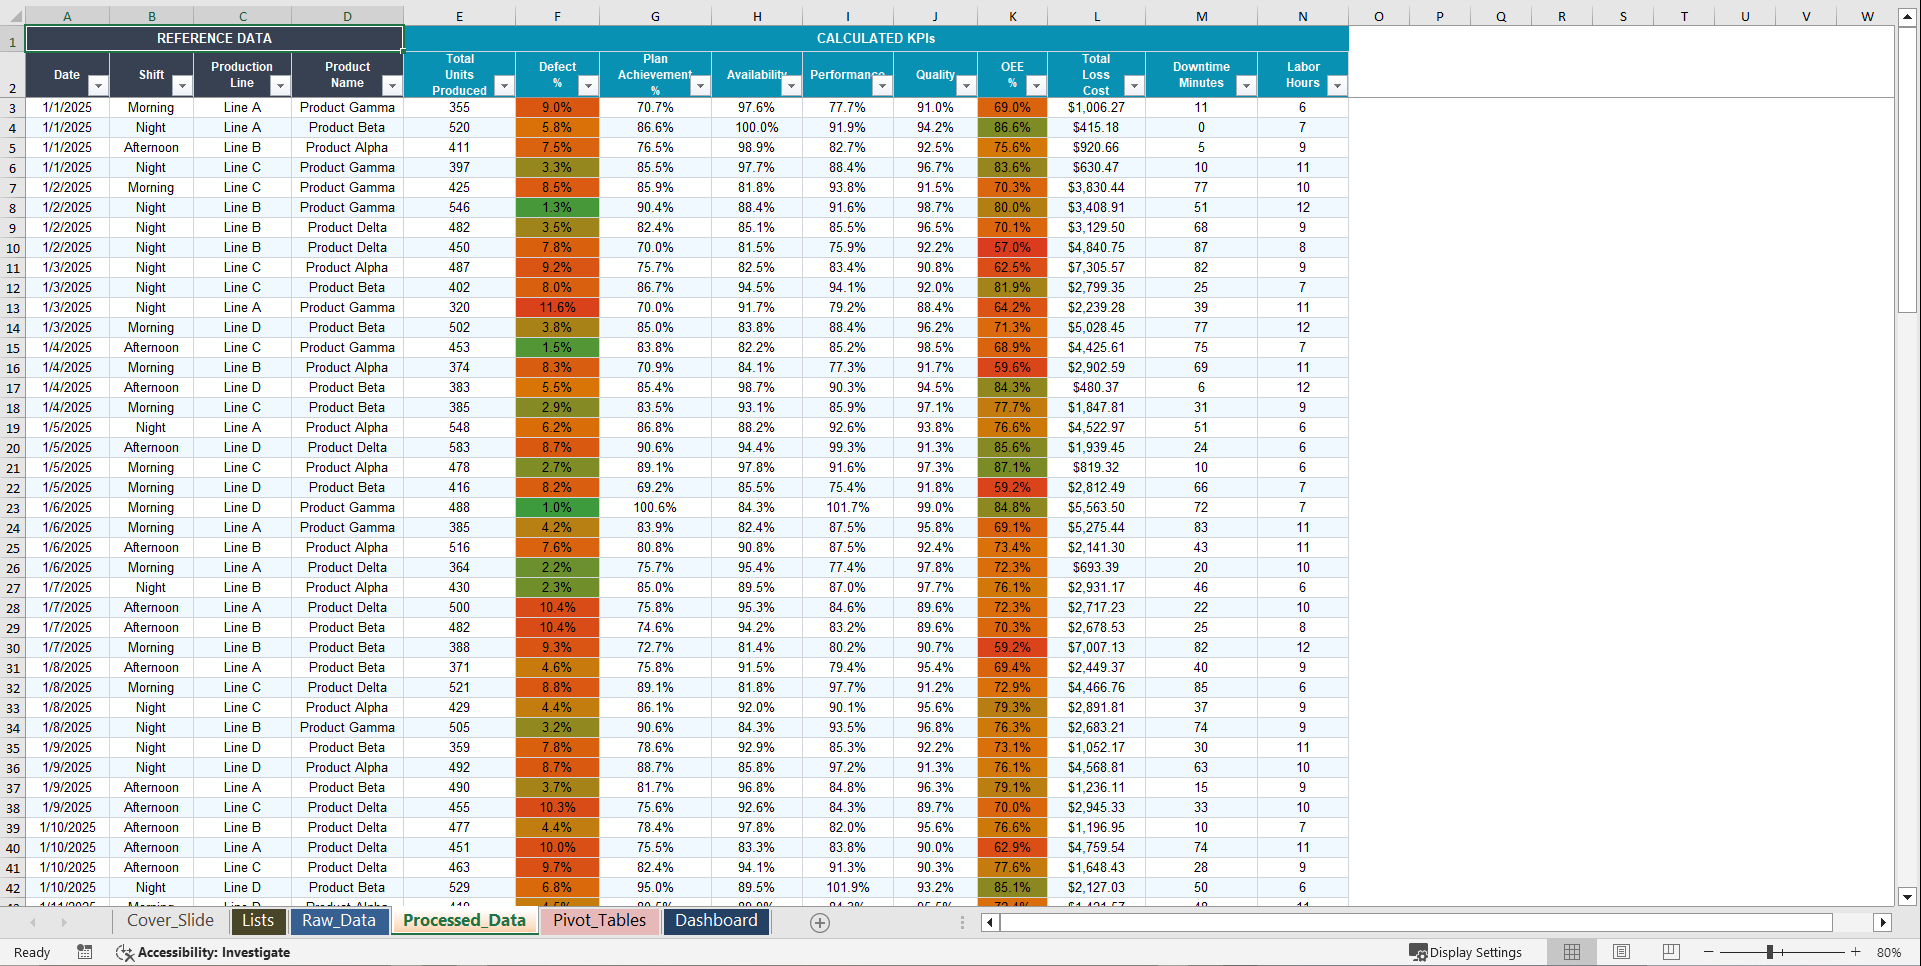
Task: Select the CALCULATED KPIs header cell
Action: pyautogui.click(x=875, y=38)
